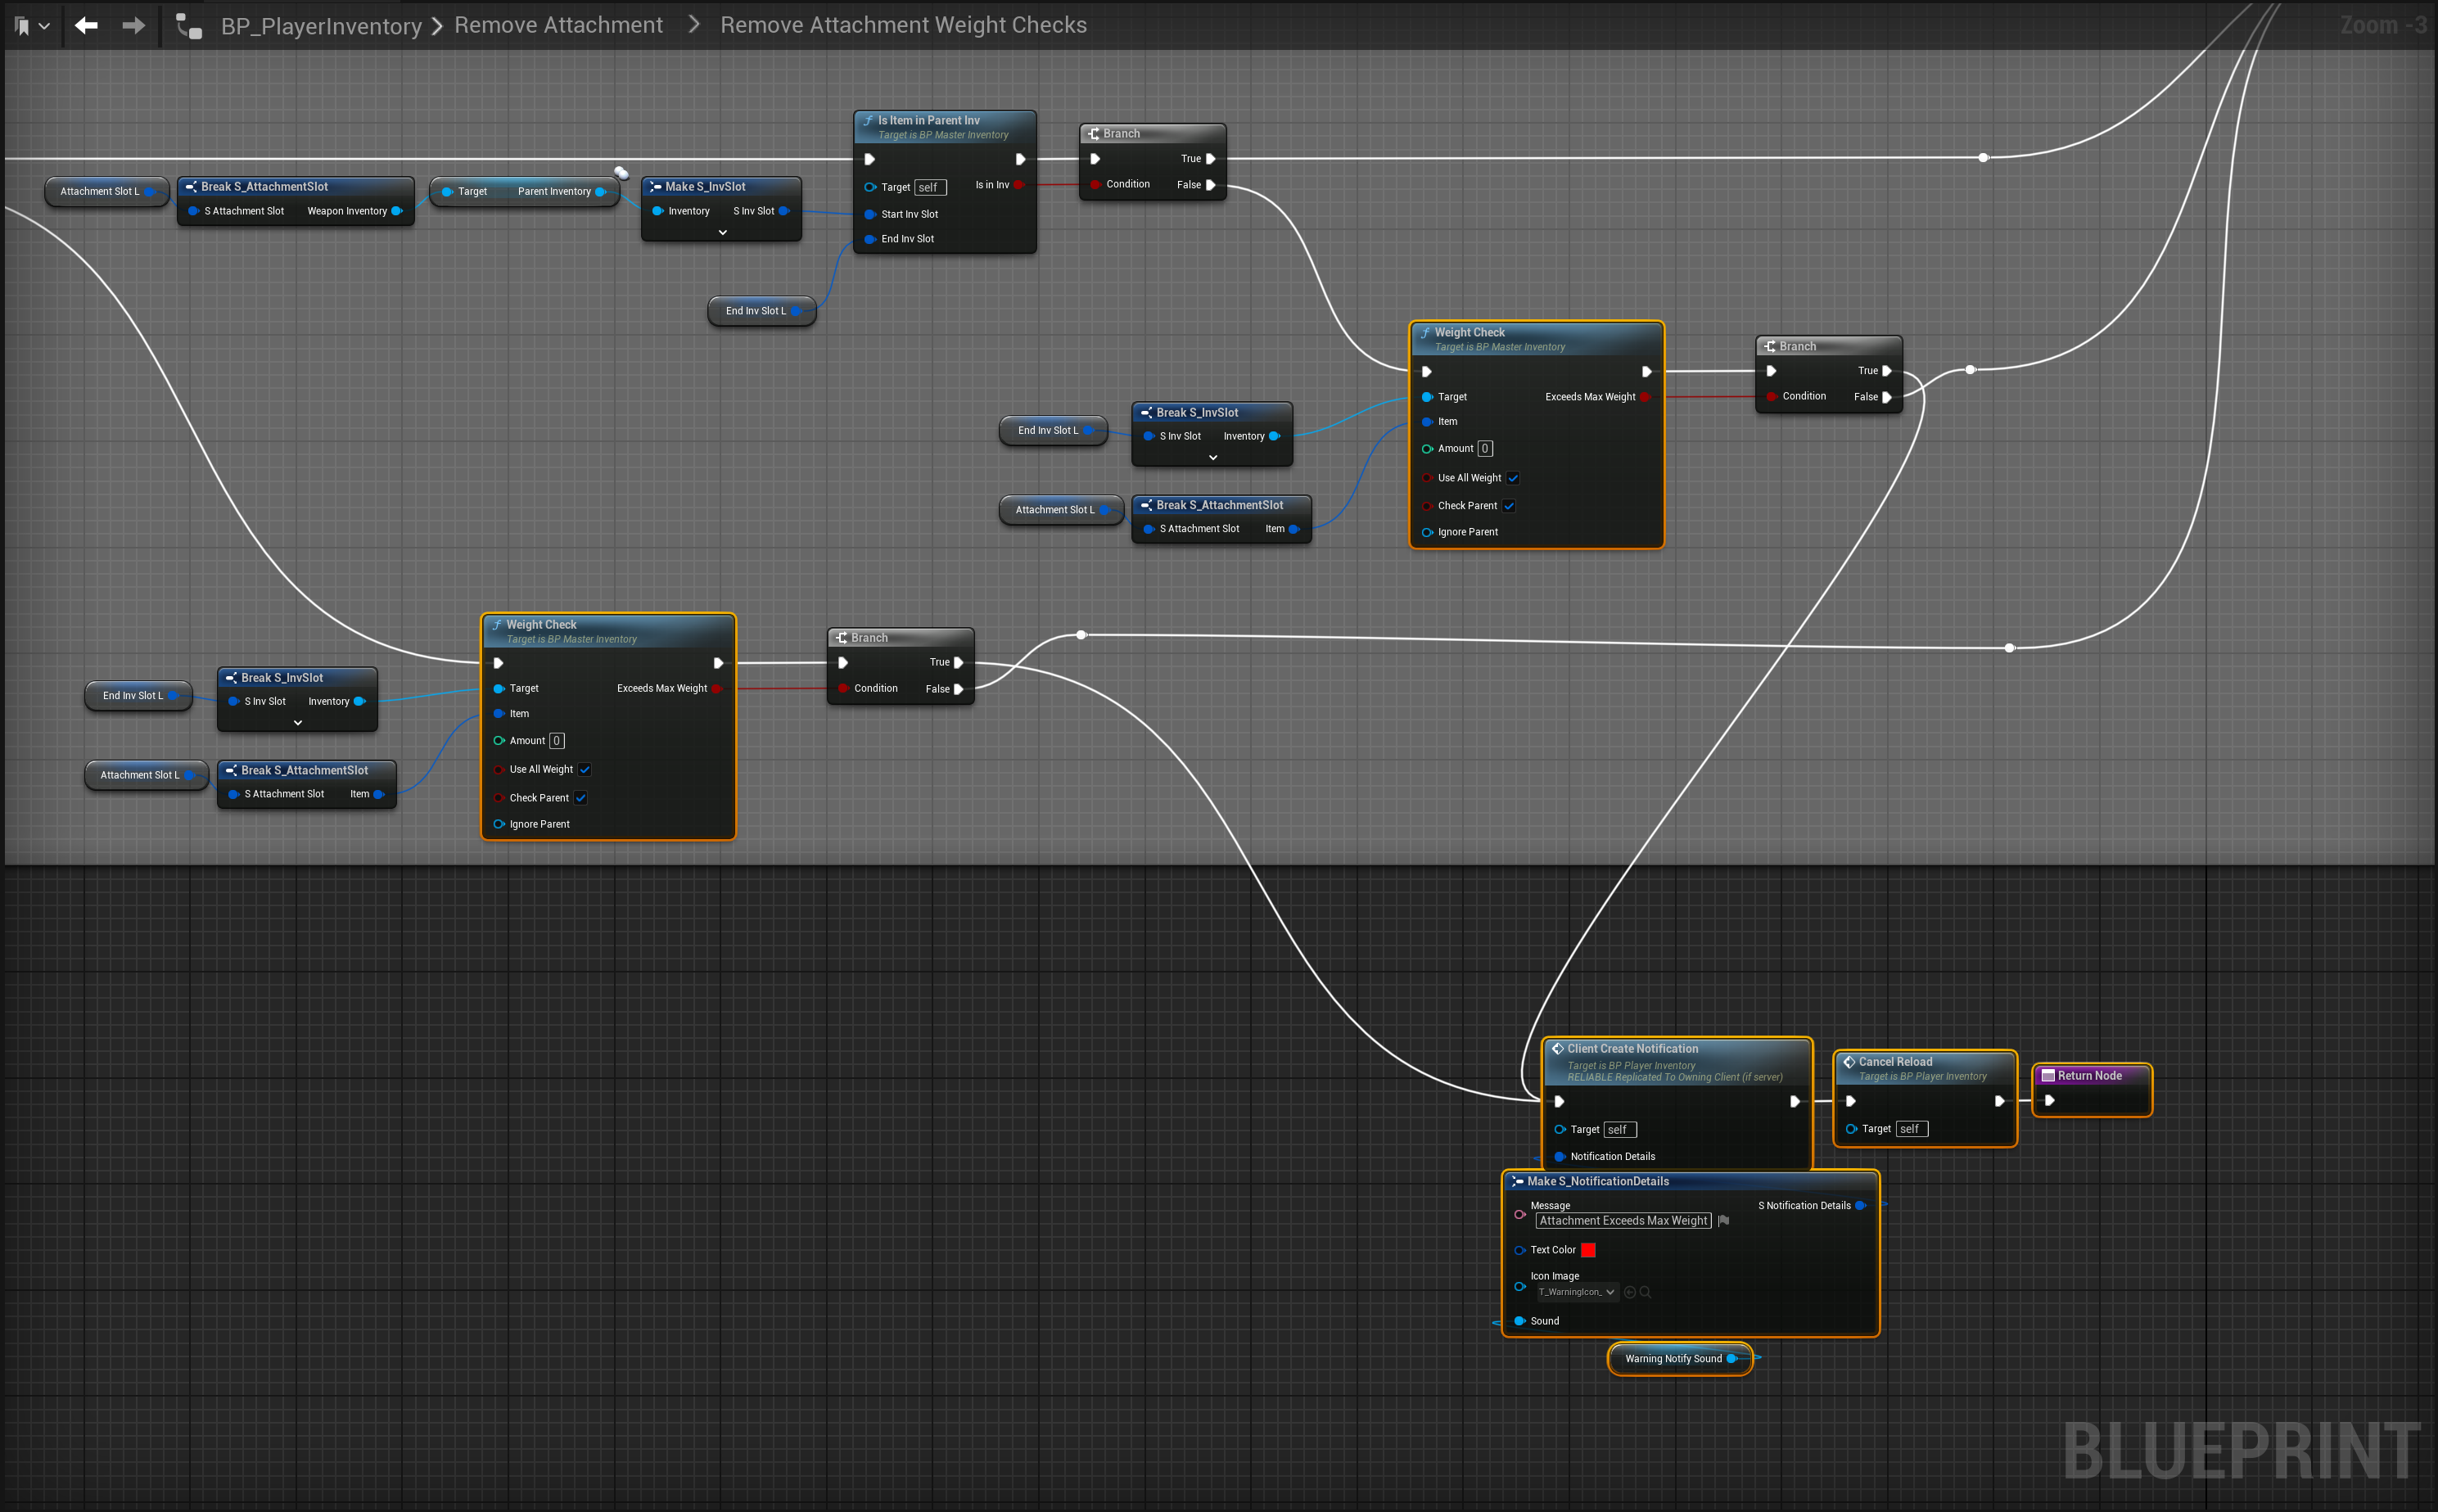
Task: Select the Warning Notify Sound variable node
Action: point(1673,1358)
